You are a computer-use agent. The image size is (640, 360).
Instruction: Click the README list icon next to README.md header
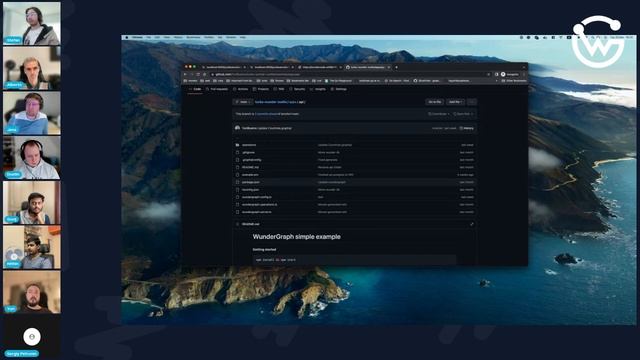[x=238, y=224]
